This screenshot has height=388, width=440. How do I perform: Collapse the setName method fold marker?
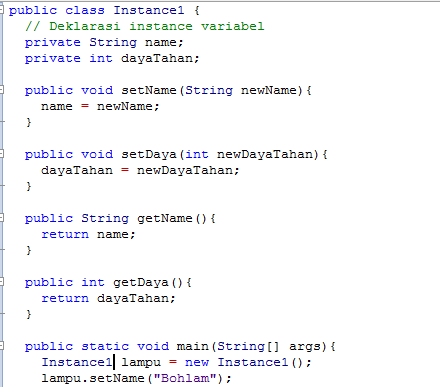pyautogui.click(x=1, y=90)
